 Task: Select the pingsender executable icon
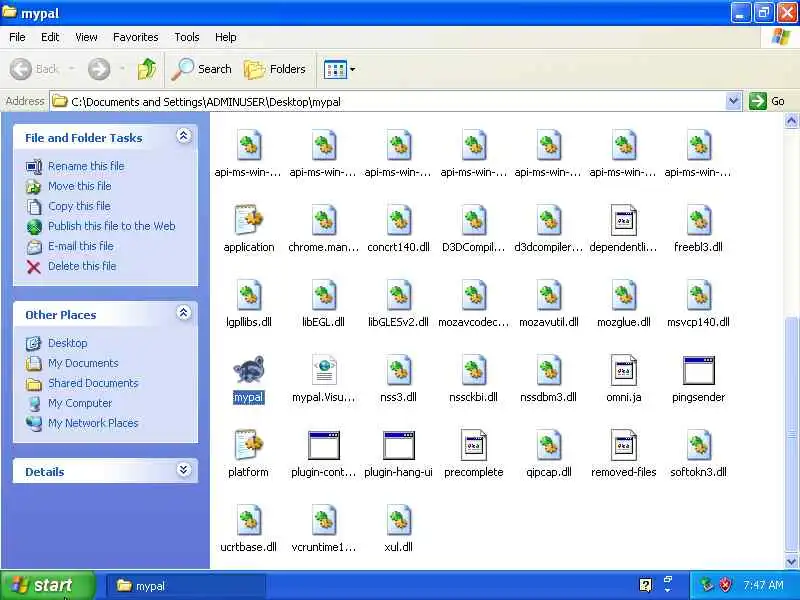pyautogui.click(x=698, y=370)
